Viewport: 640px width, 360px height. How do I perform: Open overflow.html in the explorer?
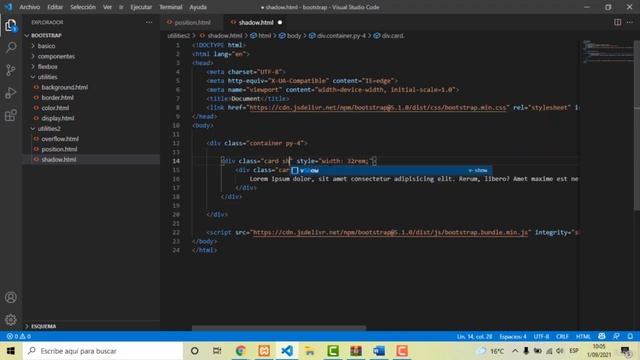tap(60, 139)
